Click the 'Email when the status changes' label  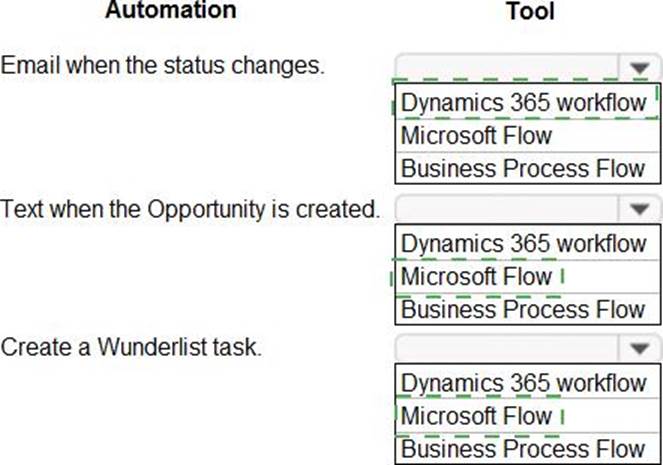click(163, 67)
